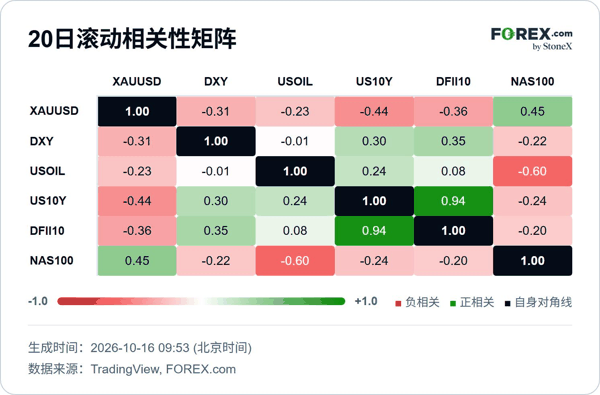Click the generation timestamp 2026-10-16 09:53
The width and height of the screenshot is (600, 395).
(140, 348)
